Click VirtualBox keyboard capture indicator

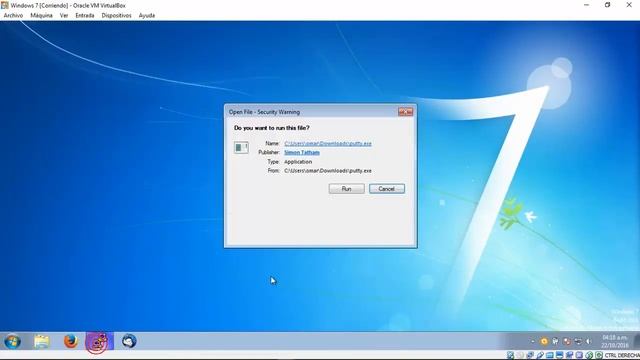coord(599,355)
